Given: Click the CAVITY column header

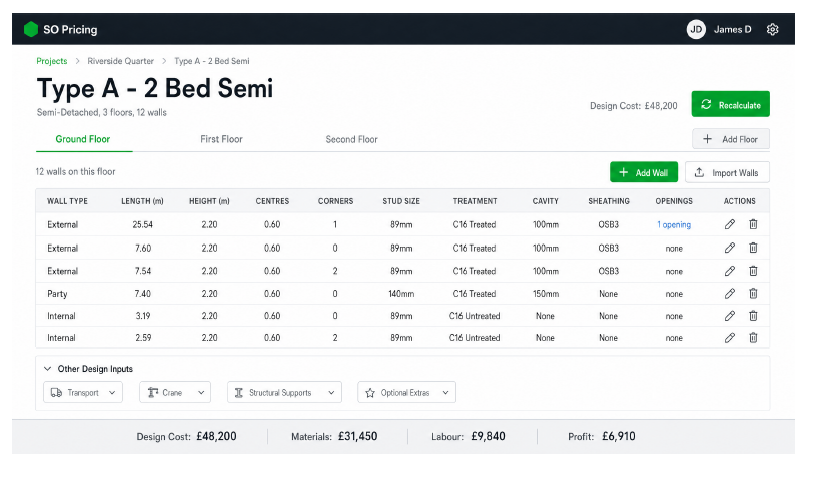Looking at the screenshot, I should [546, 201].
